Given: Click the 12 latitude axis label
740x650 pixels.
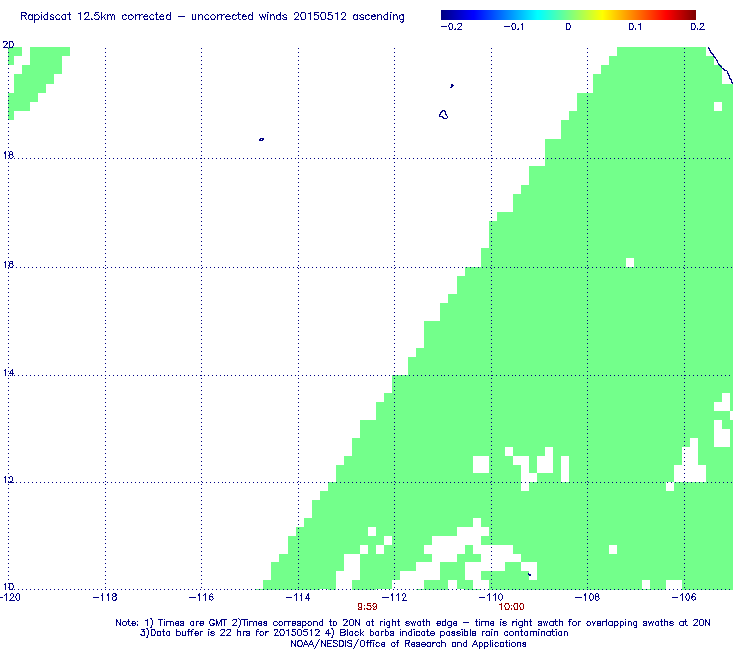Looking at the screenshot, I should (x=8, y=480).
